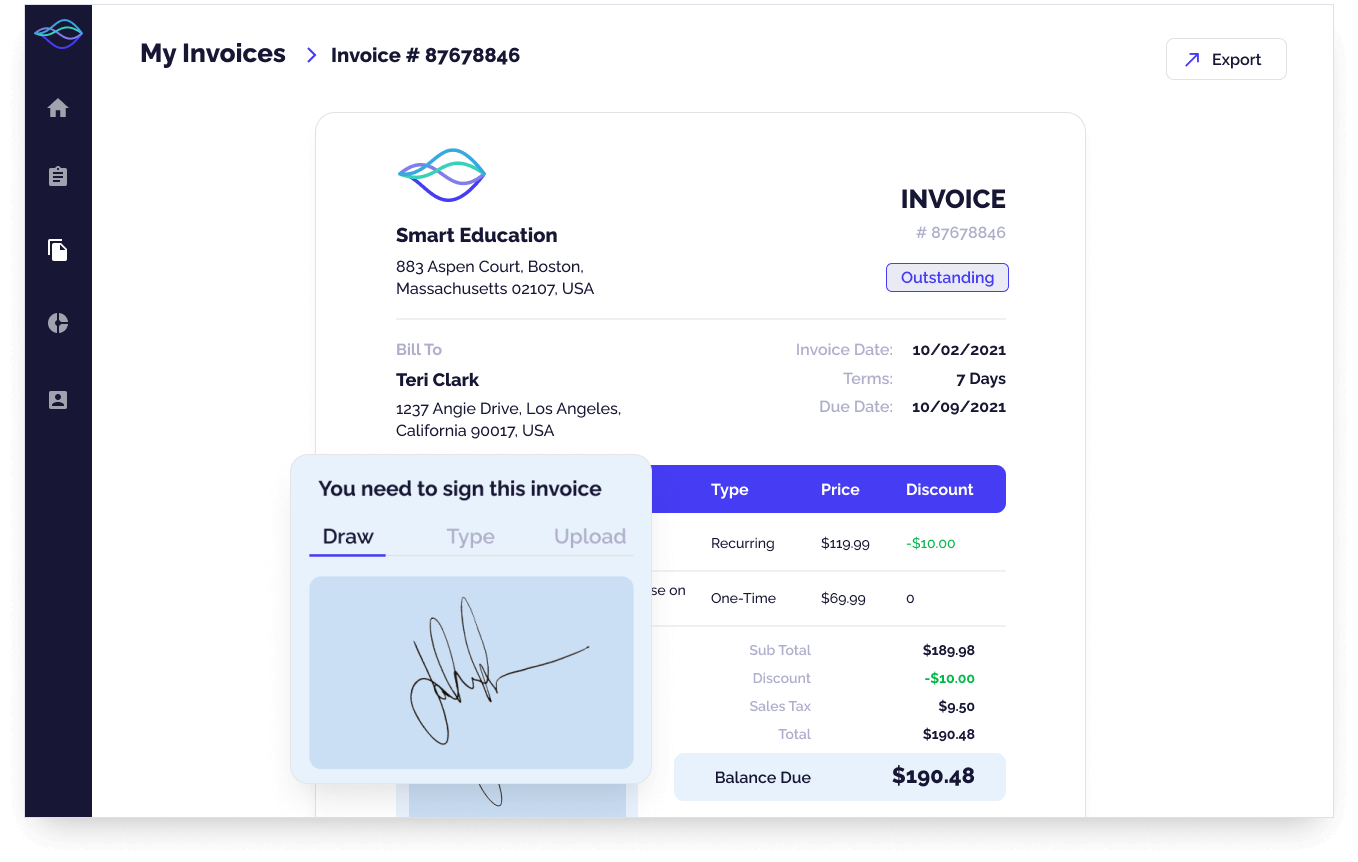Click the Price column header

(x=840, y=490)
